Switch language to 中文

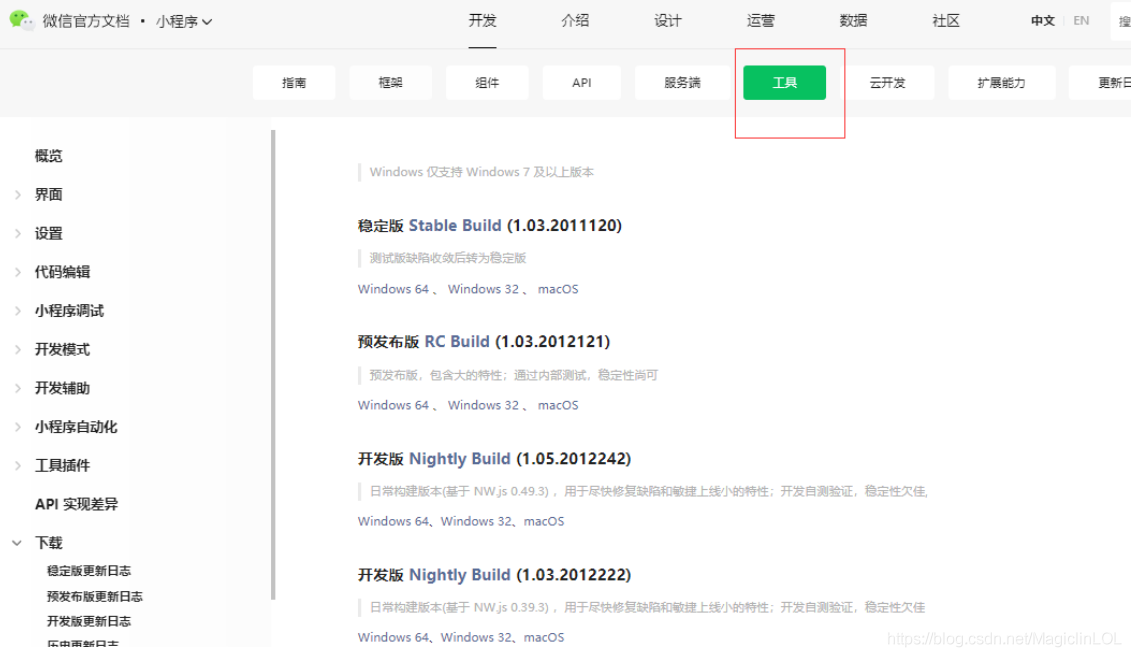[x=1042, y=21]
